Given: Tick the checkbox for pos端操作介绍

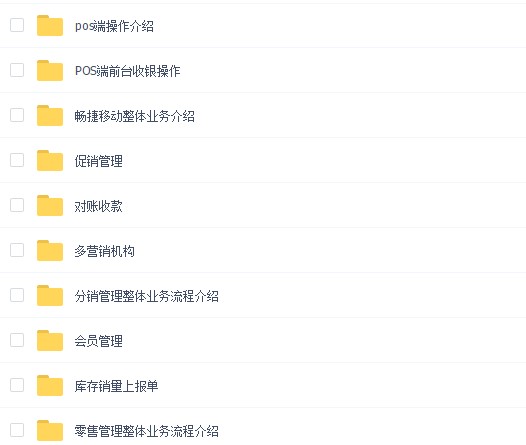Looking at the screenshot, I should [x=17, y=25].
